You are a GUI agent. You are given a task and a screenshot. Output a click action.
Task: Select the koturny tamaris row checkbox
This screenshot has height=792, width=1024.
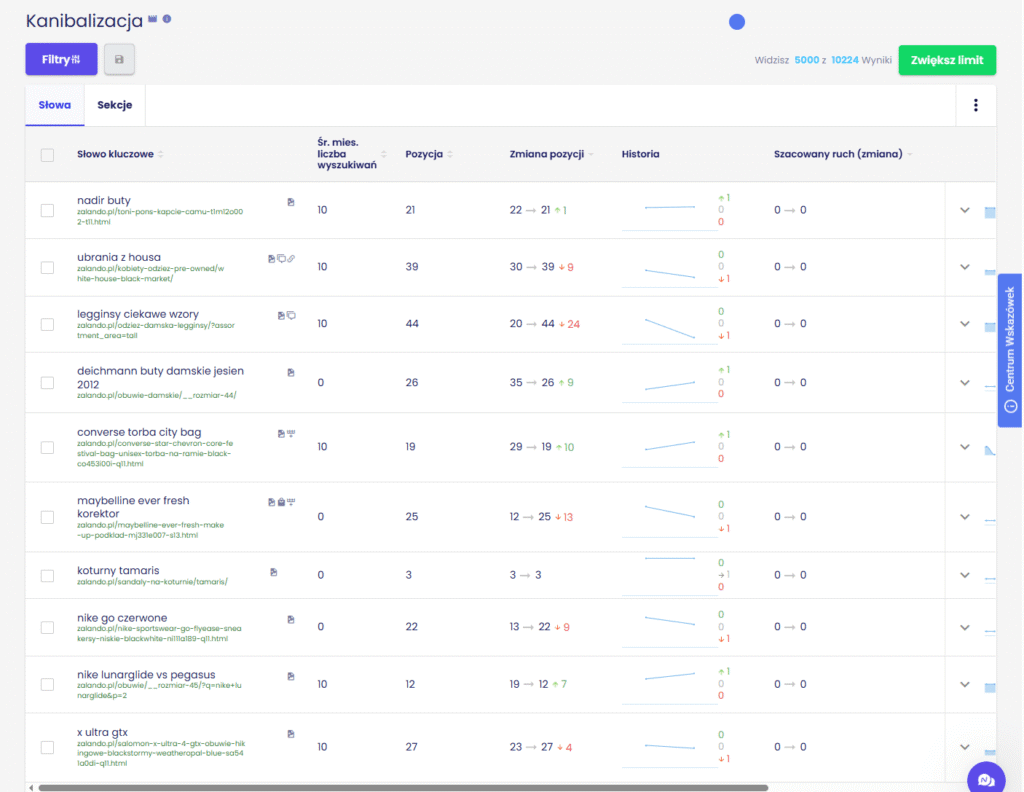point(47,575)
